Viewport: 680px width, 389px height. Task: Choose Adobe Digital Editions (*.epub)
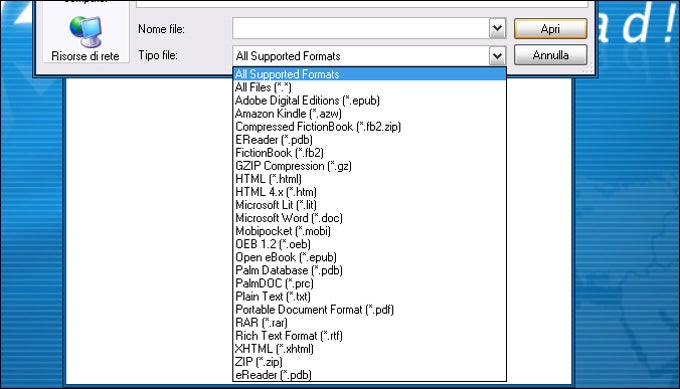pyautogui.click(x=369, y=101)
